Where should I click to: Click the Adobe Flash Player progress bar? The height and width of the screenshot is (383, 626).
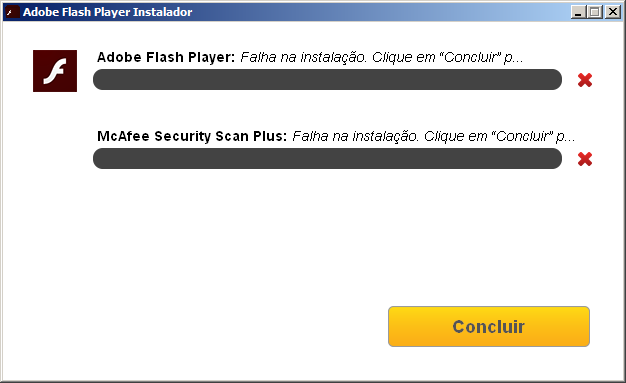(x=327, y=79)
